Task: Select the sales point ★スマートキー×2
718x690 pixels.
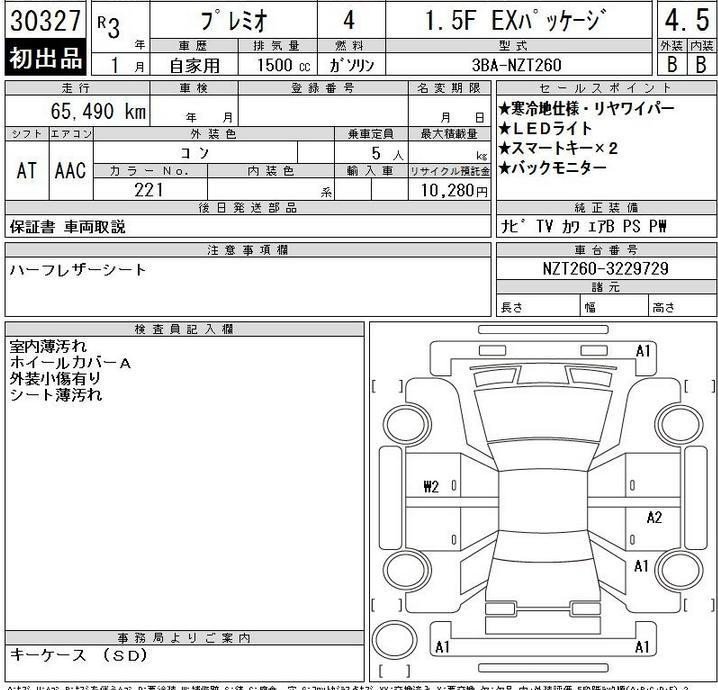Action: click(x=558, y=148)
